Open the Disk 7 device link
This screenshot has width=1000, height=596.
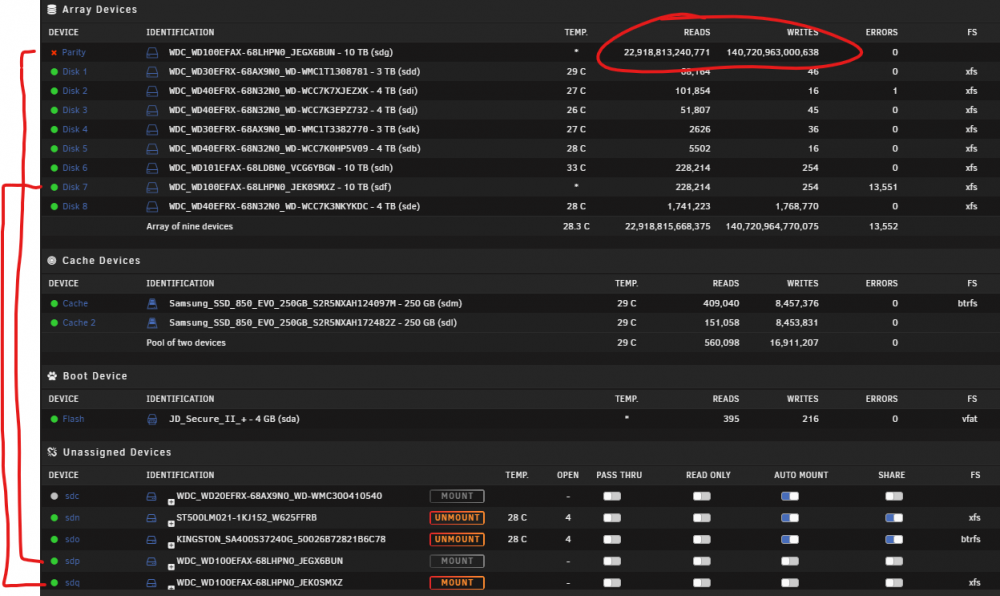[75, 187]
